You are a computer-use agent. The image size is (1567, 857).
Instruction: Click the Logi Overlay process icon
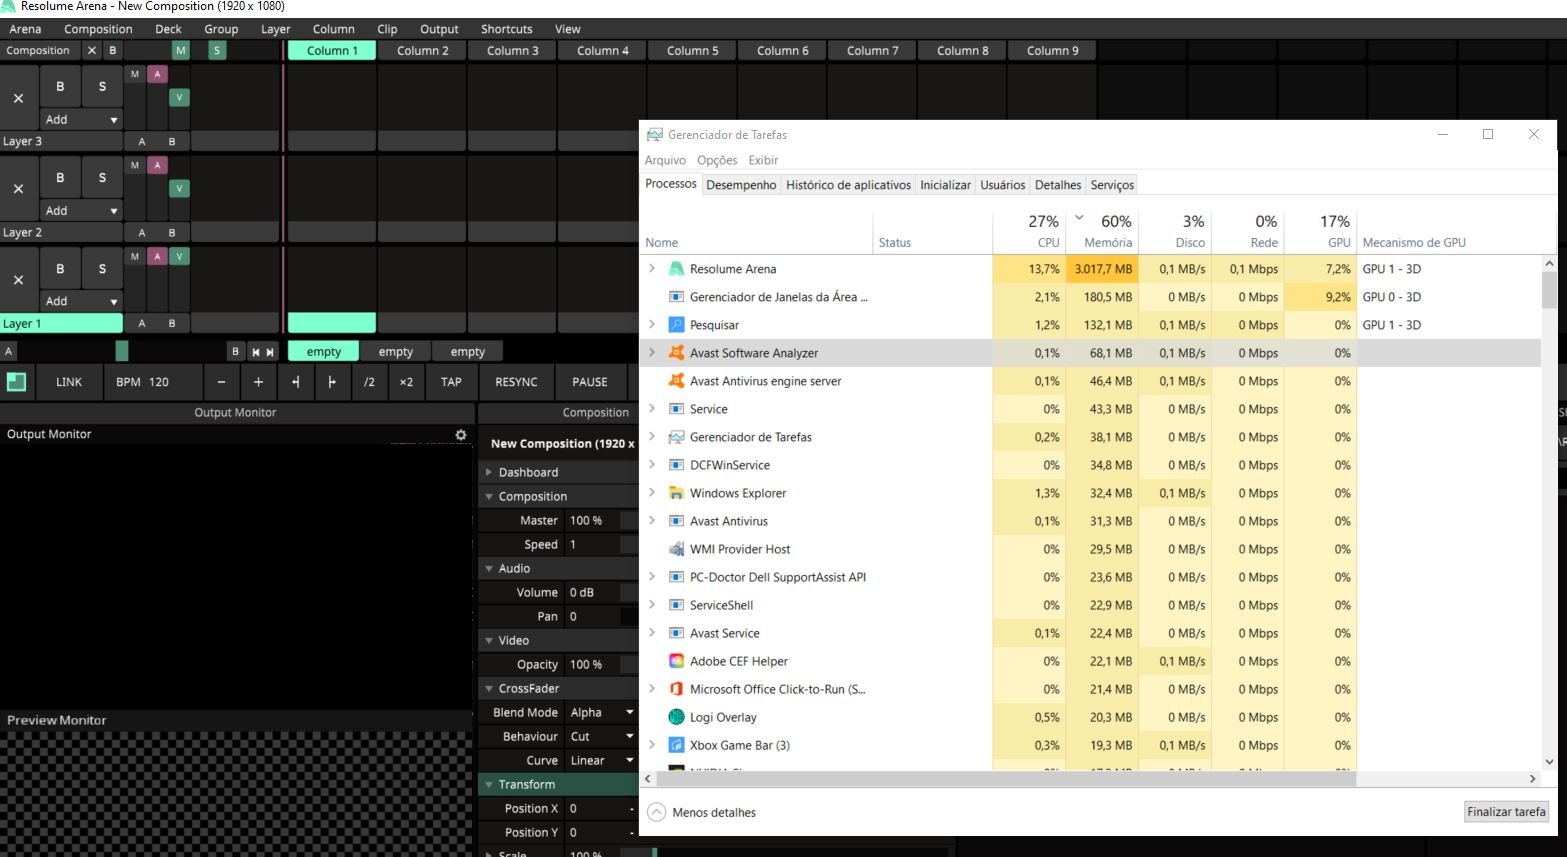coord(676,717)
